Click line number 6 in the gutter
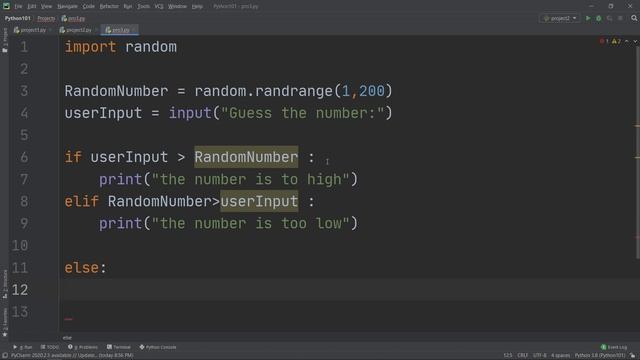 click(24, 157)
